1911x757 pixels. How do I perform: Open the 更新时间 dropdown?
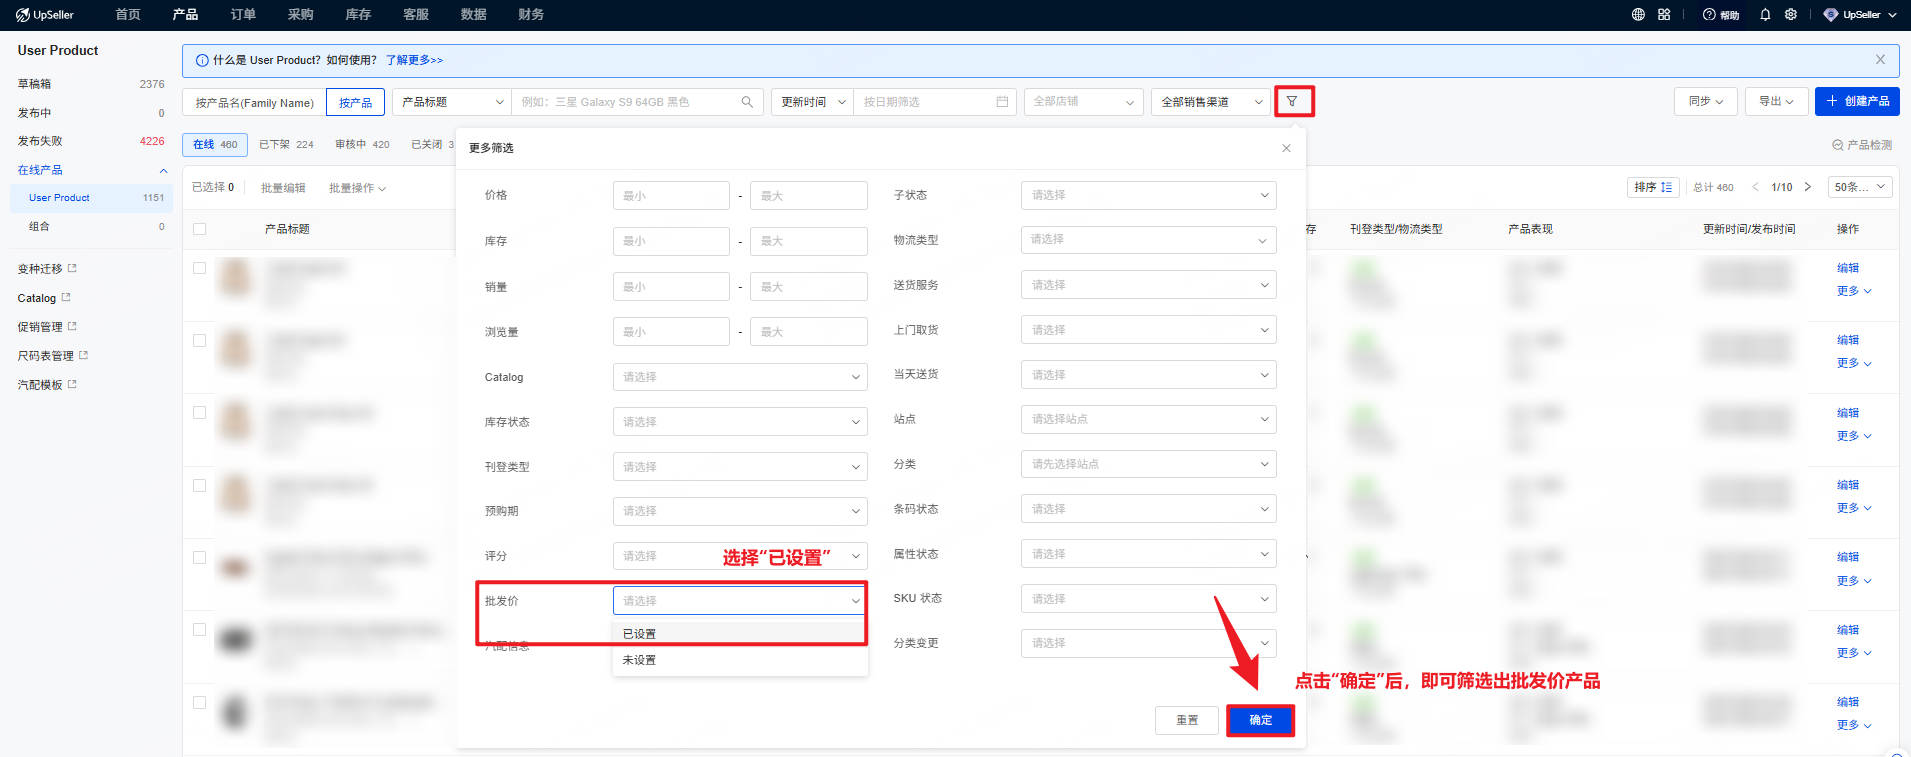click(x=812, y=102)
